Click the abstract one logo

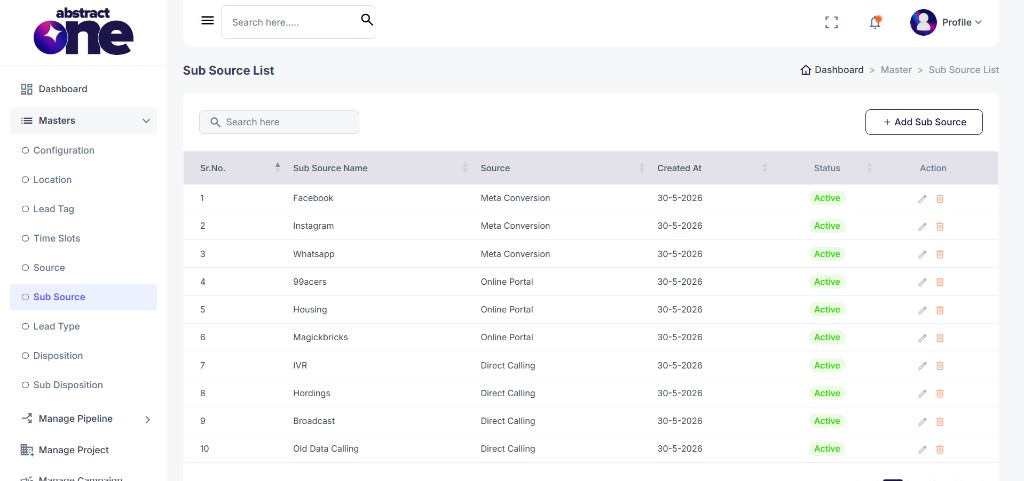click(x=84, y=31)
